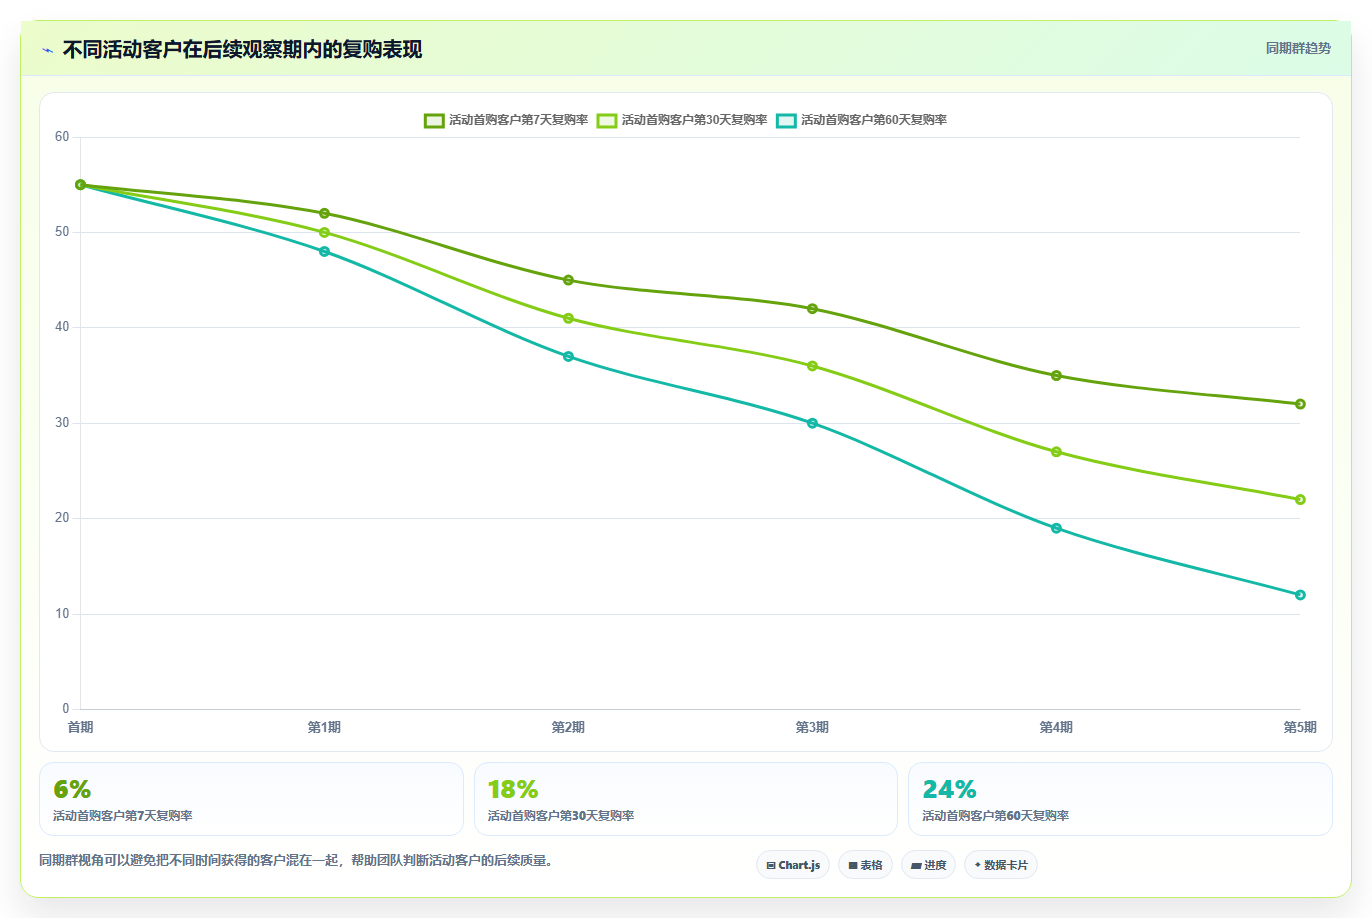Click the 30-day series point at 第3期
The height and width of the screenshot is (918, 1372).
click(x=812, y=366)
